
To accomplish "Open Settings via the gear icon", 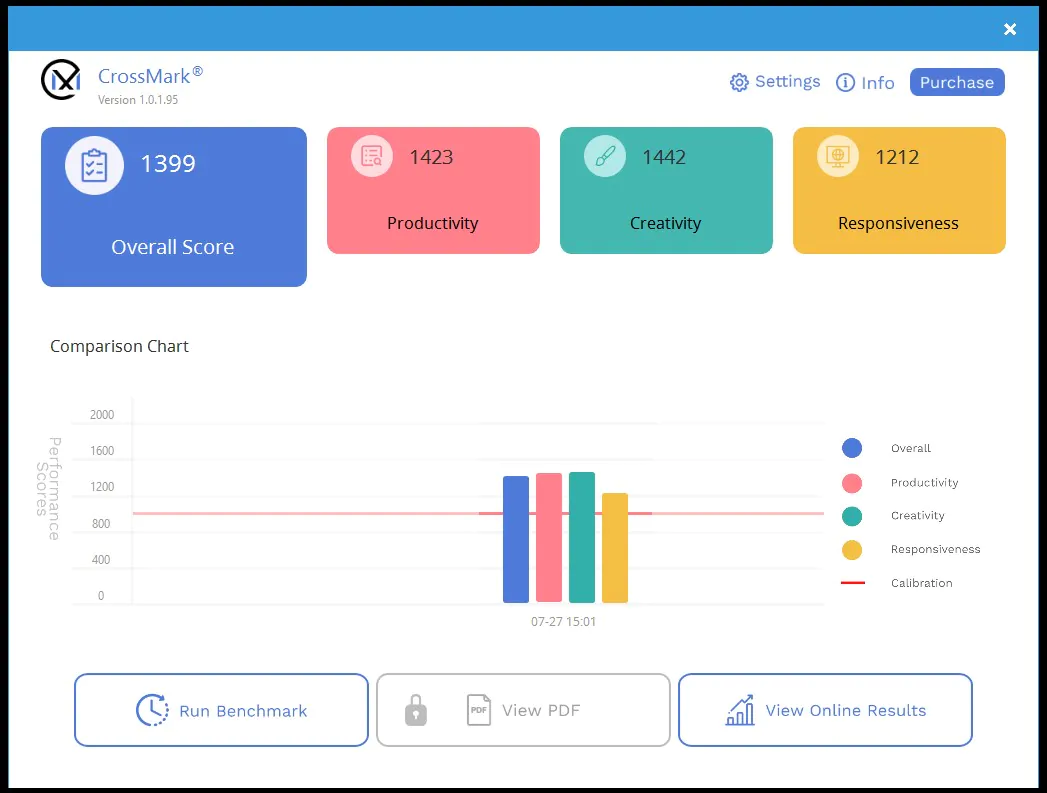I will 739,82.
